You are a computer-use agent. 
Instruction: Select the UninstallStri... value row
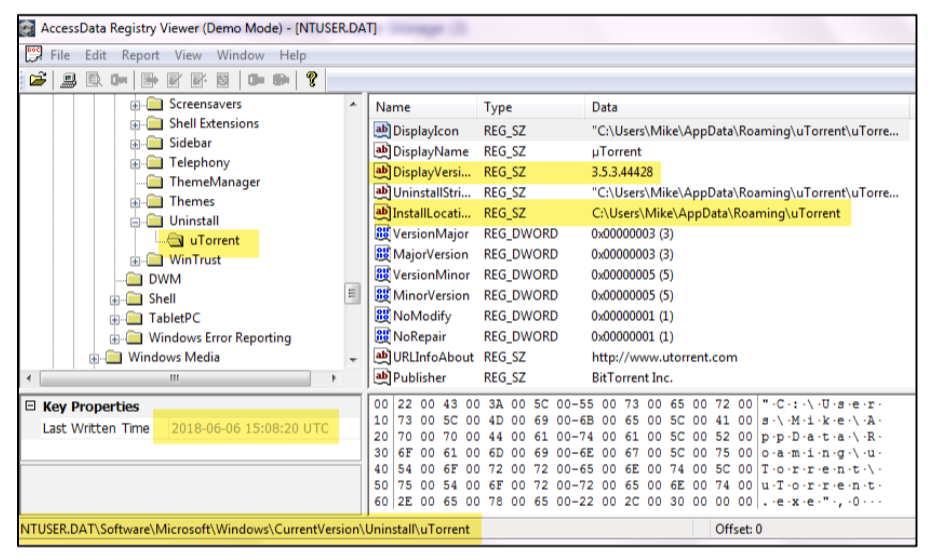[641, 192]
